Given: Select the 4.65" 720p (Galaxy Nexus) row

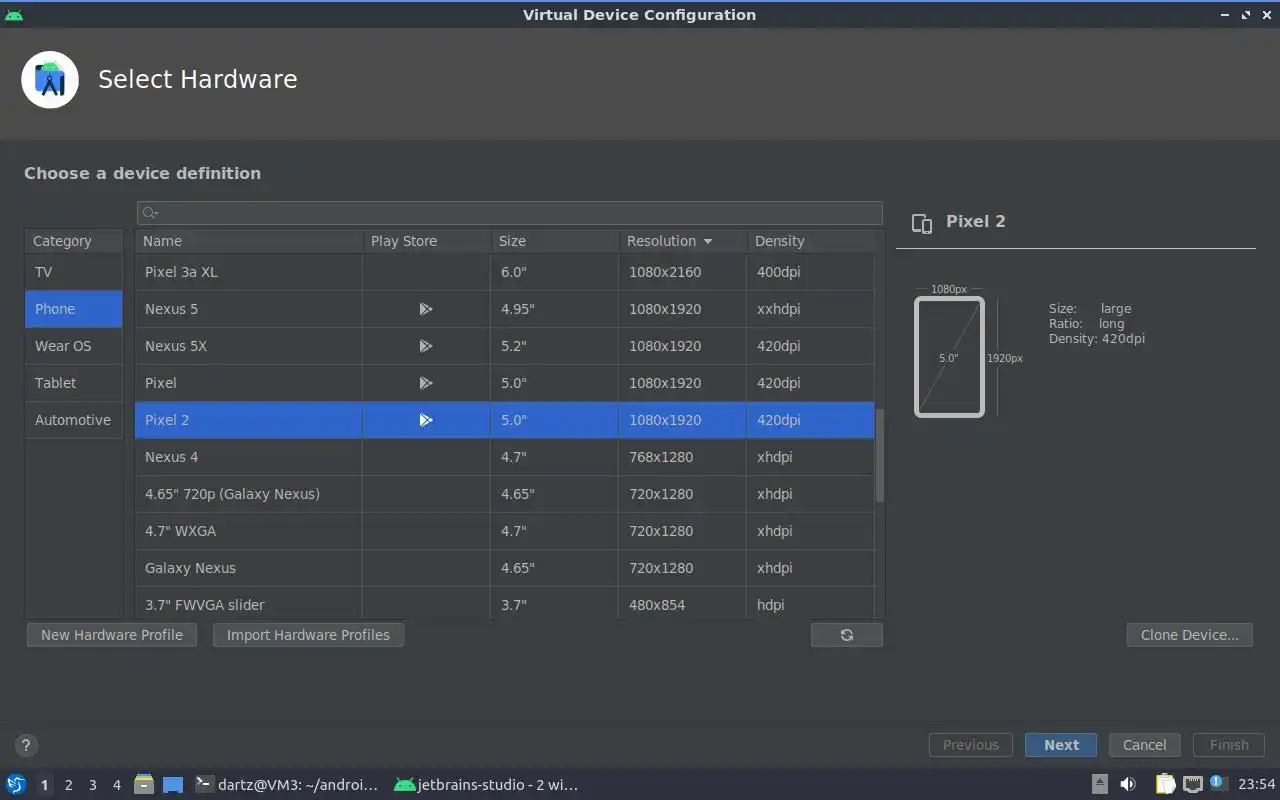Looking at the screenshot, I should 505,494.
